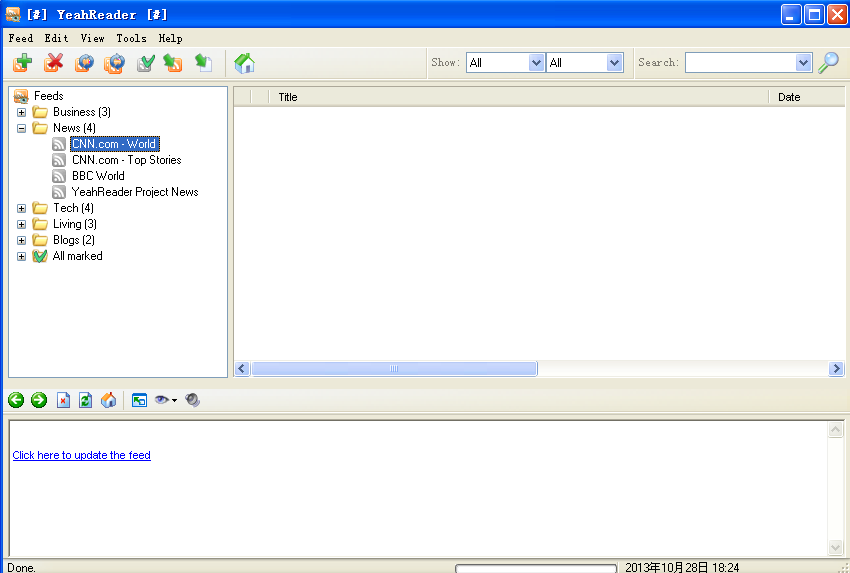This screenshot has width=850, height=573.
Task: Select the CNN.com - World feed
Action: [x=114, y=144]
